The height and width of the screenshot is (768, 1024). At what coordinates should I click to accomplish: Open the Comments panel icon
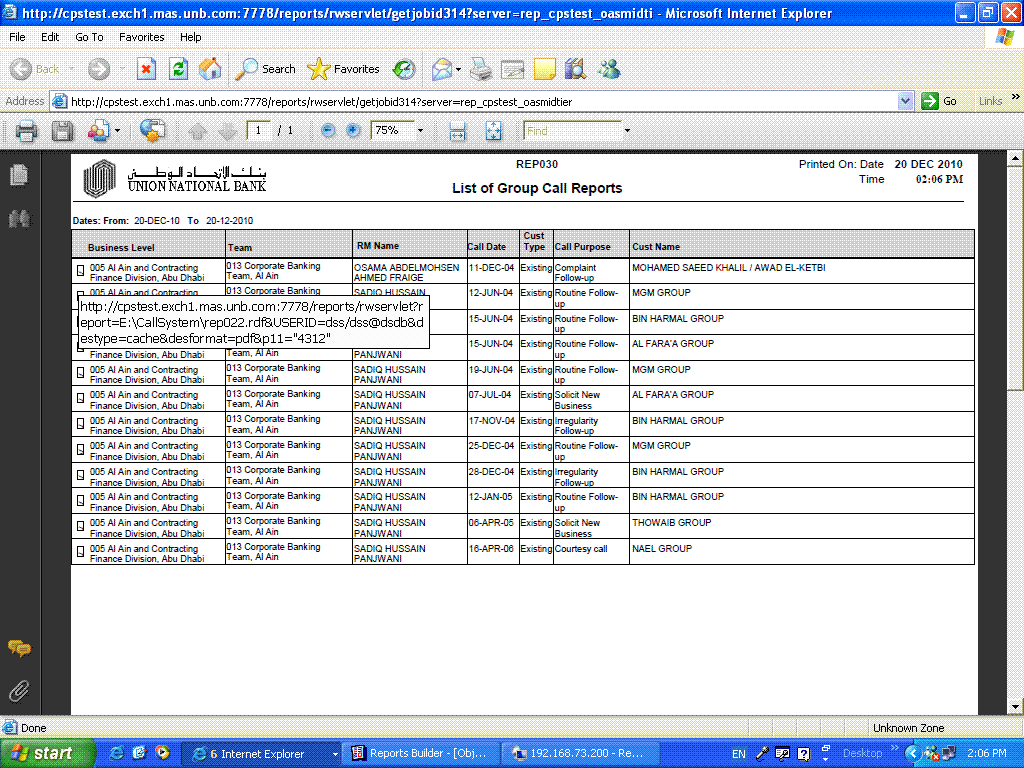(18, 649)
